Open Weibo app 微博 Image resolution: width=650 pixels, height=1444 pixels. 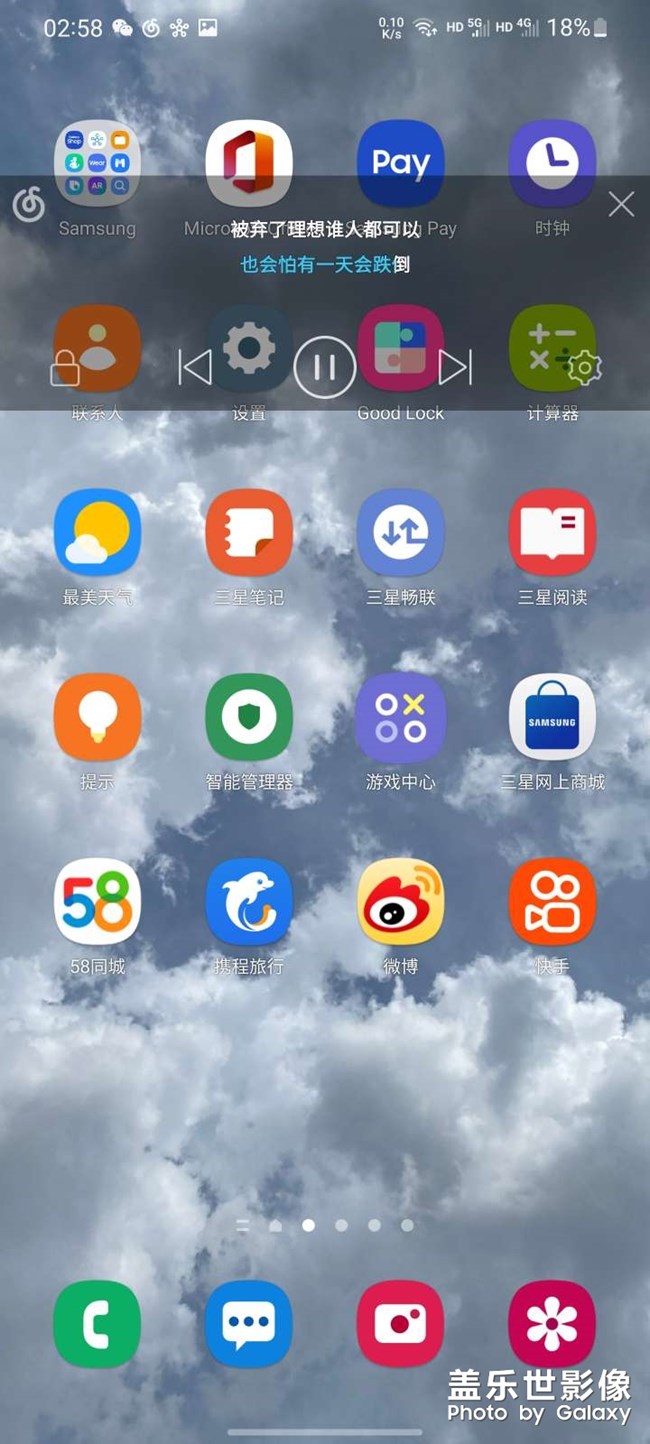coord(401,901)
